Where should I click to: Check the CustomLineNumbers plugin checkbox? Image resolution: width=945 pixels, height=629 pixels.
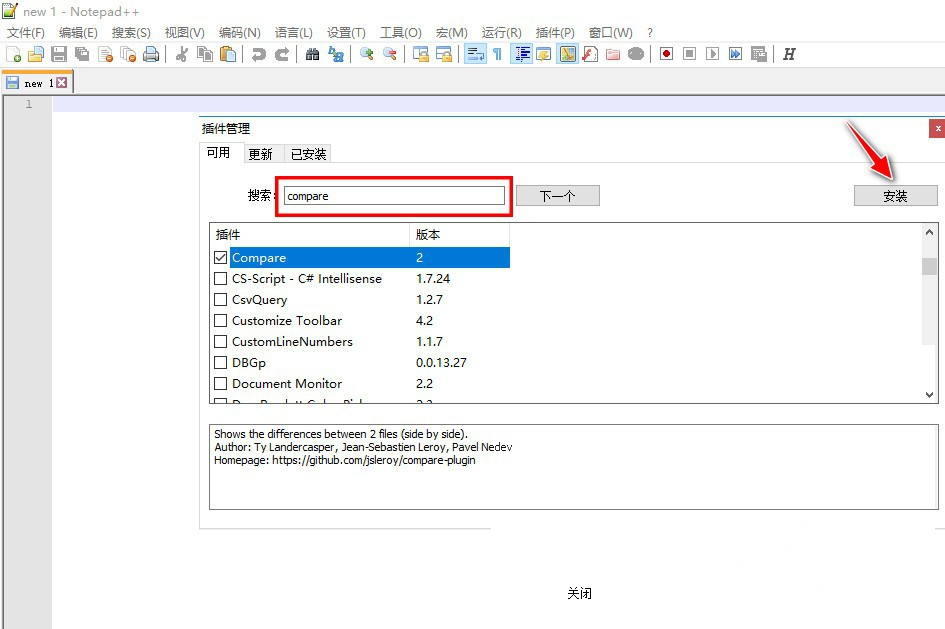[x=221, y=342]
